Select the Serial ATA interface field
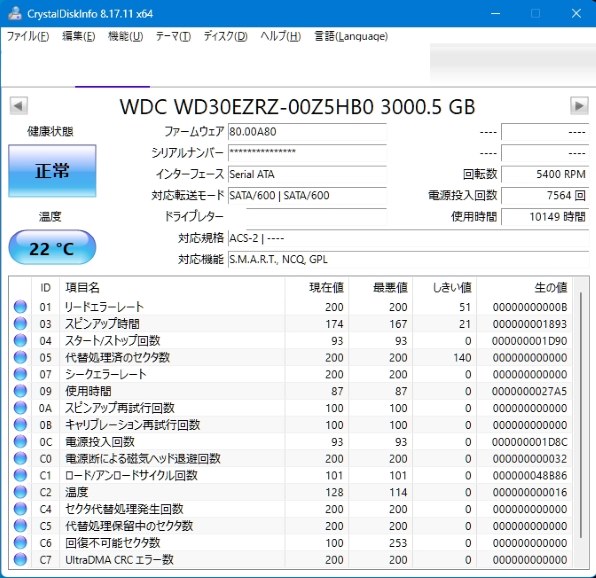 point(307,174)
